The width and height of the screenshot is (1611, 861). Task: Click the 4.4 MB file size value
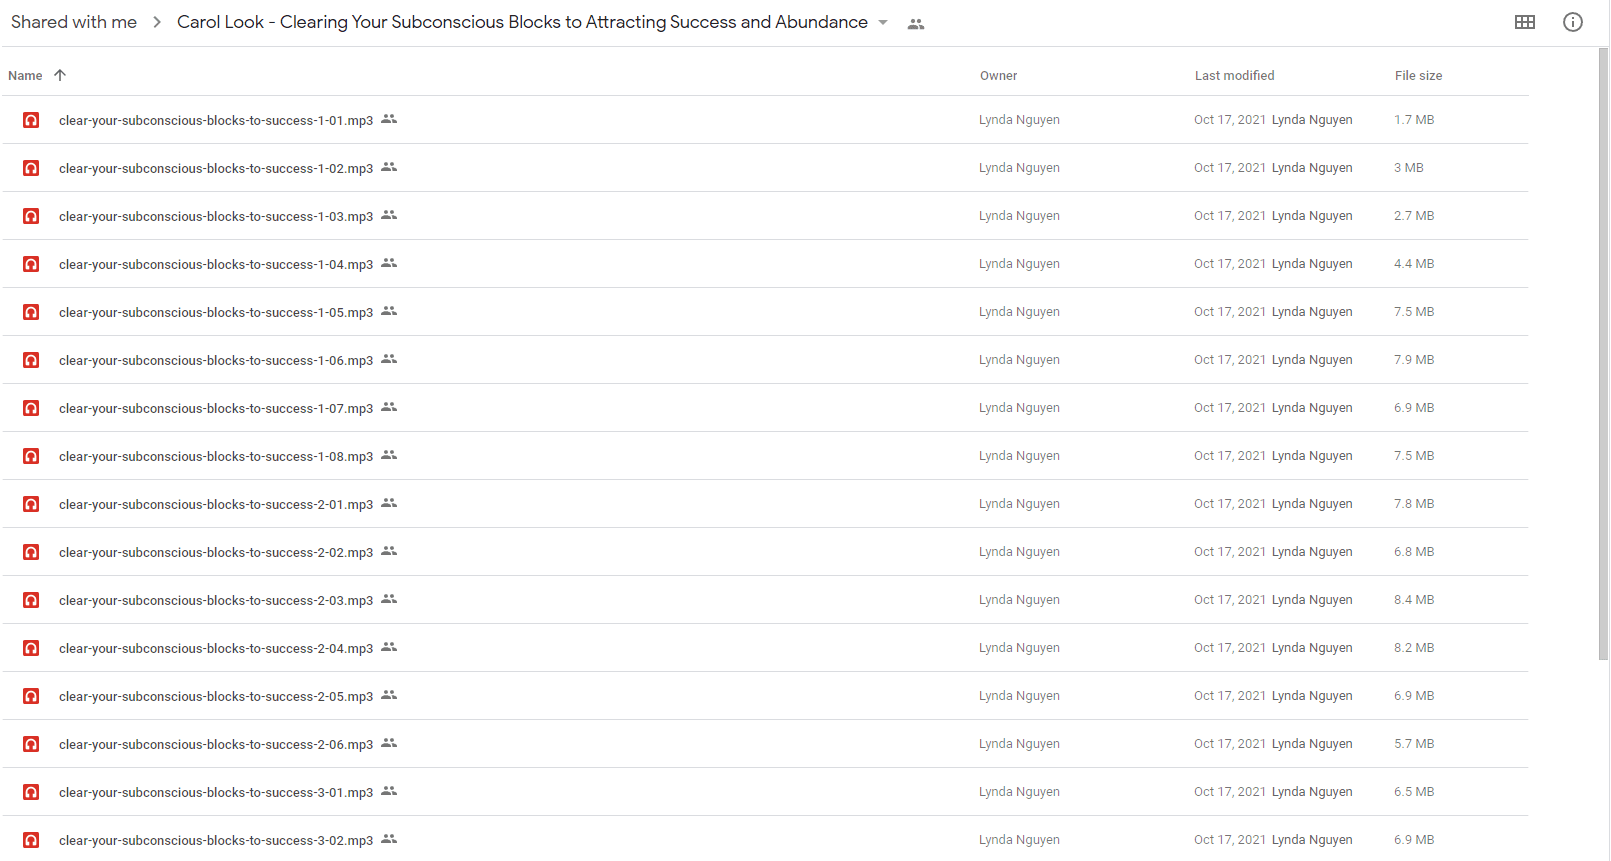click(x=1414, y=264)
